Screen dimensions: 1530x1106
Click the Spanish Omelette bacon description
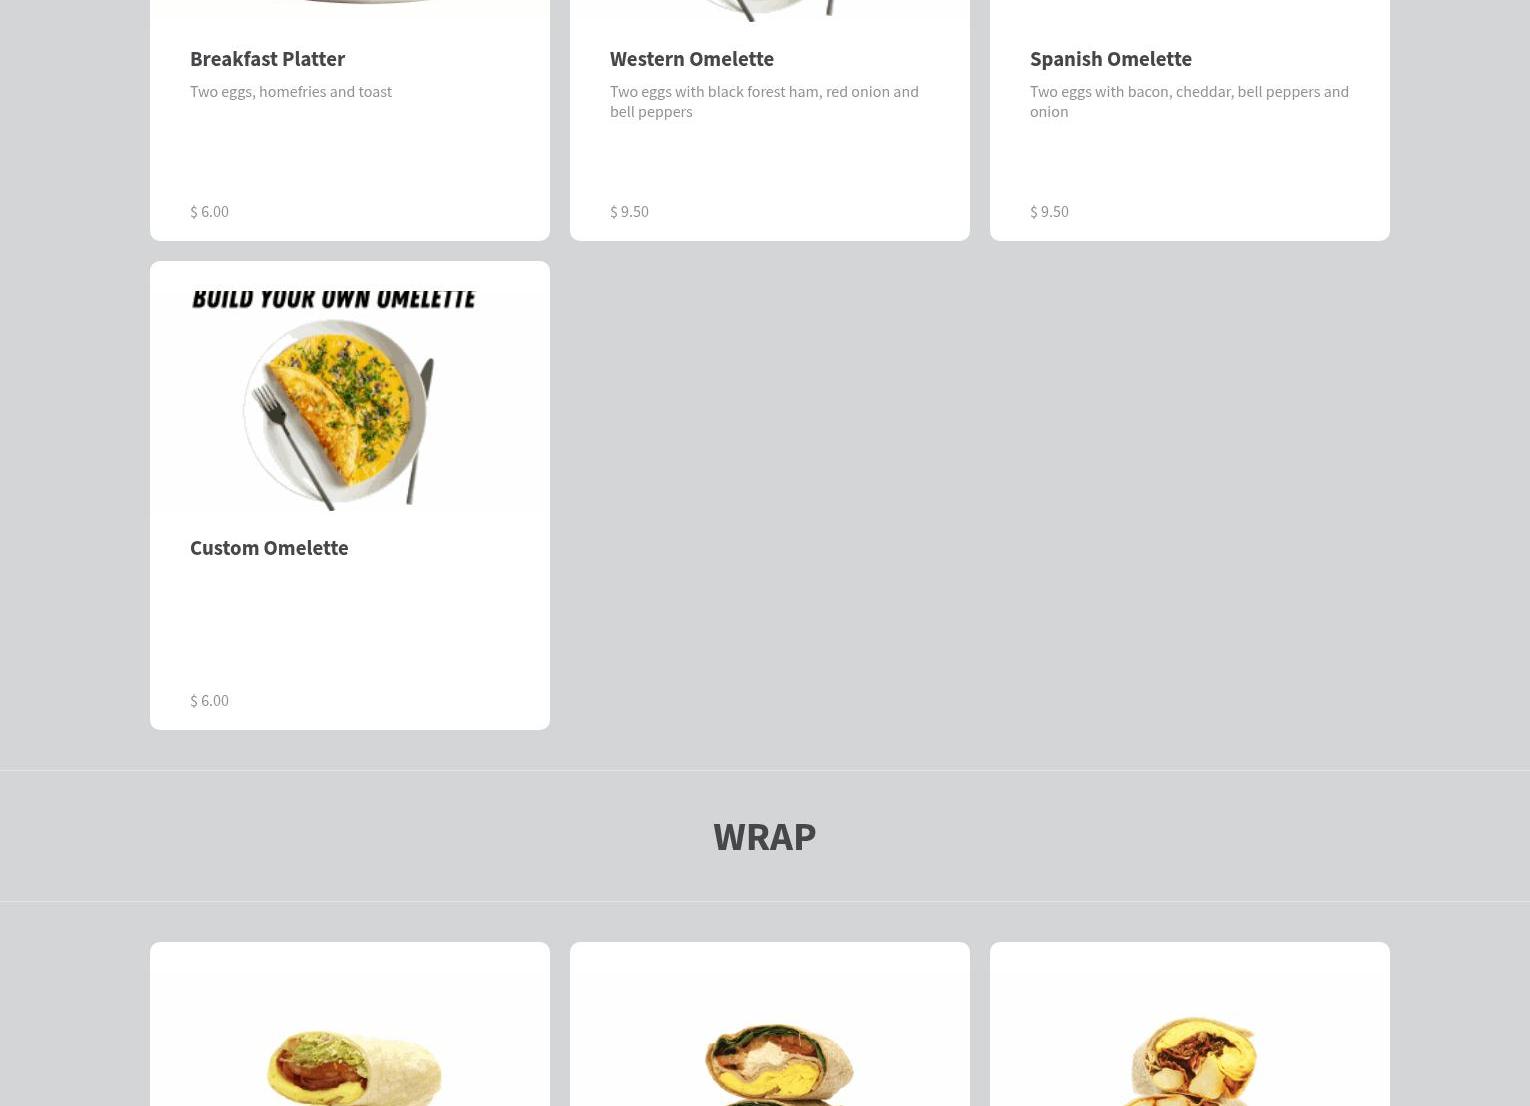pos(1189,101)
